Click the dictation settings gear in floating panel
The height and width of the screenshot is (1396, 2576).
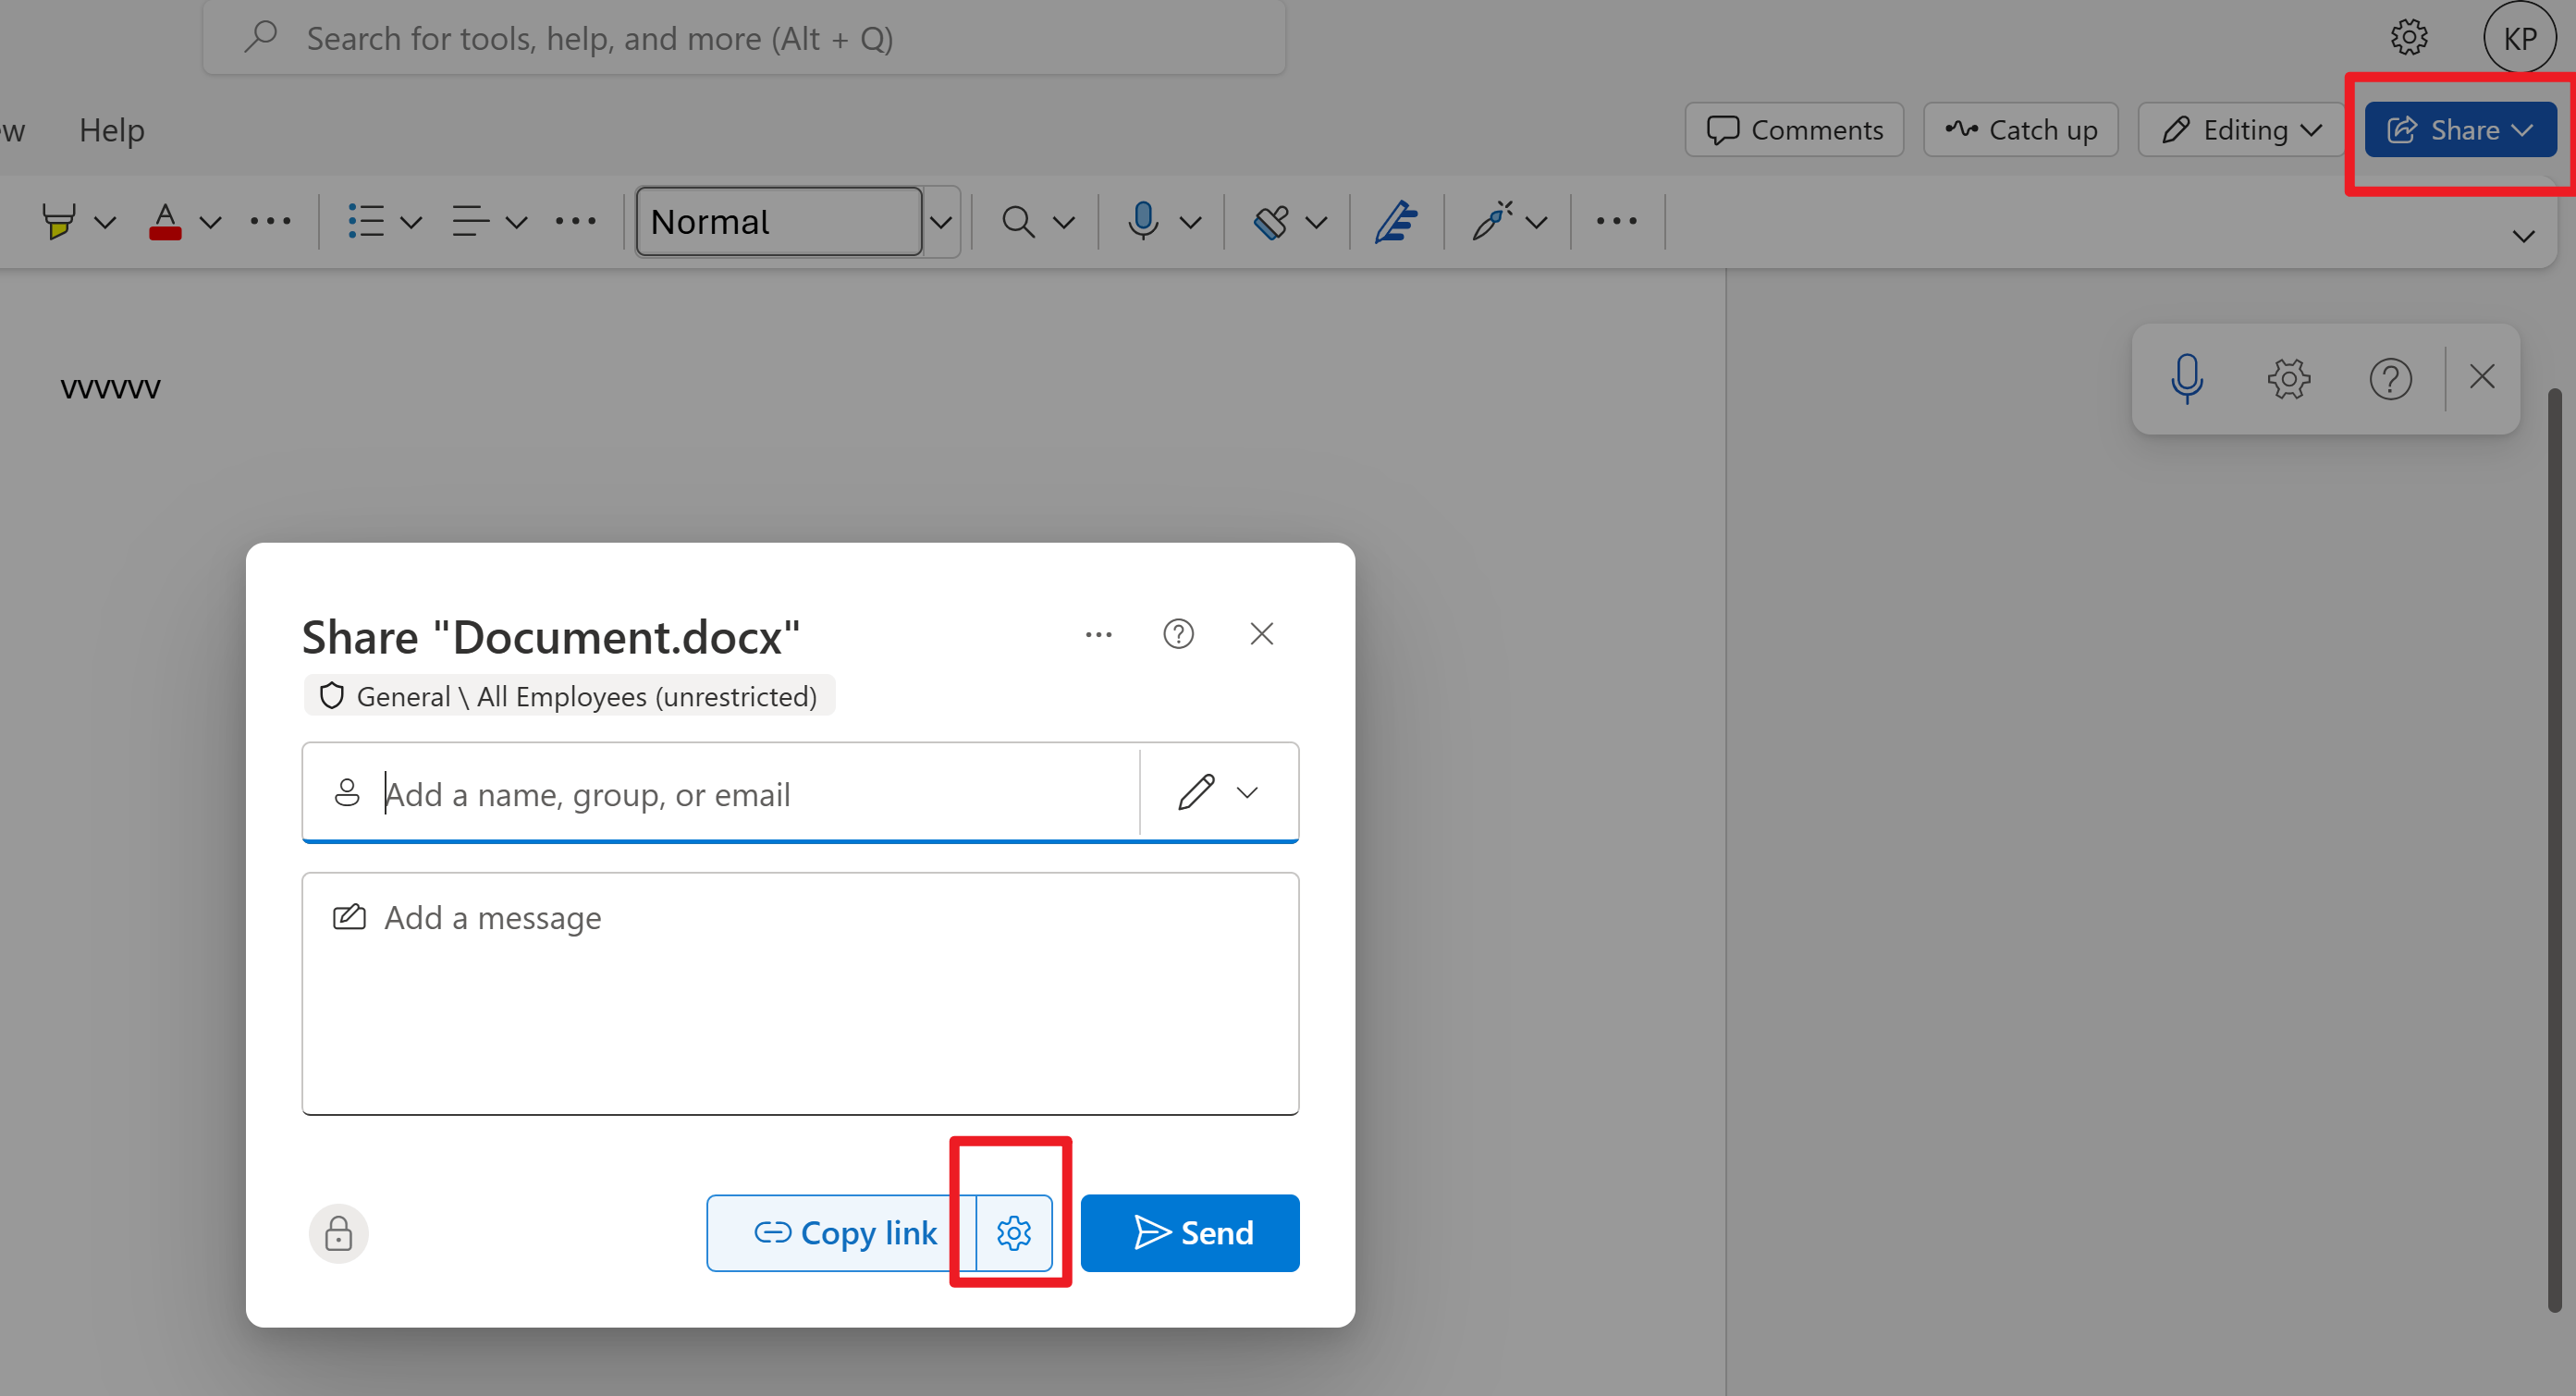click(x=2288, y=378)
